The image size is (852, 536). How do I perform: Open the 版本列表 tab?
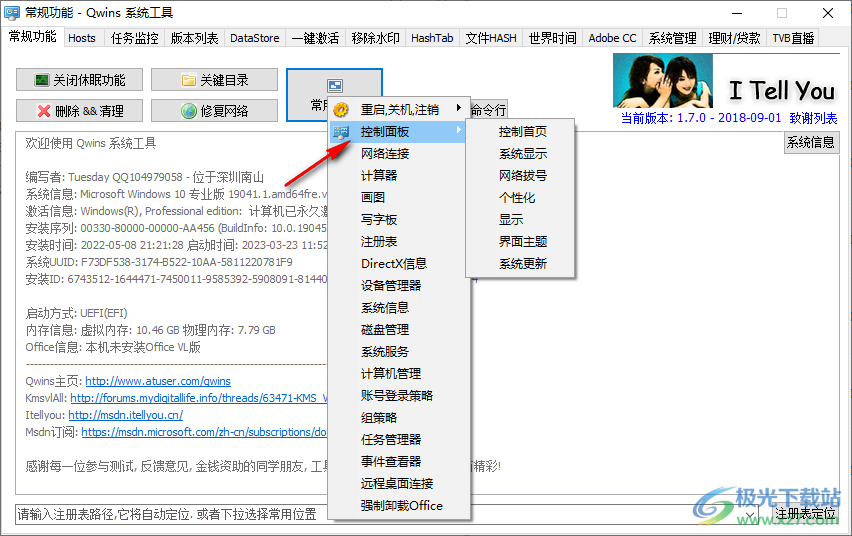click(x=194, y=38)
